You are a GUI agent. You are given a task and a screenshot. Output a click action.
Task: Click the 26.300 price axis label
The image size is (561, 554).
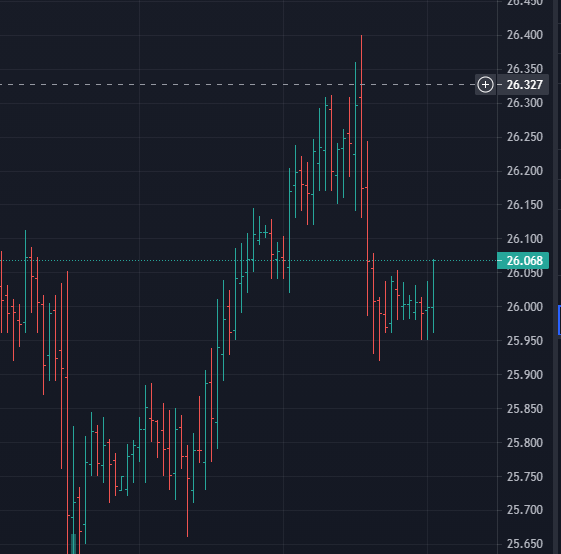[525, 103]
